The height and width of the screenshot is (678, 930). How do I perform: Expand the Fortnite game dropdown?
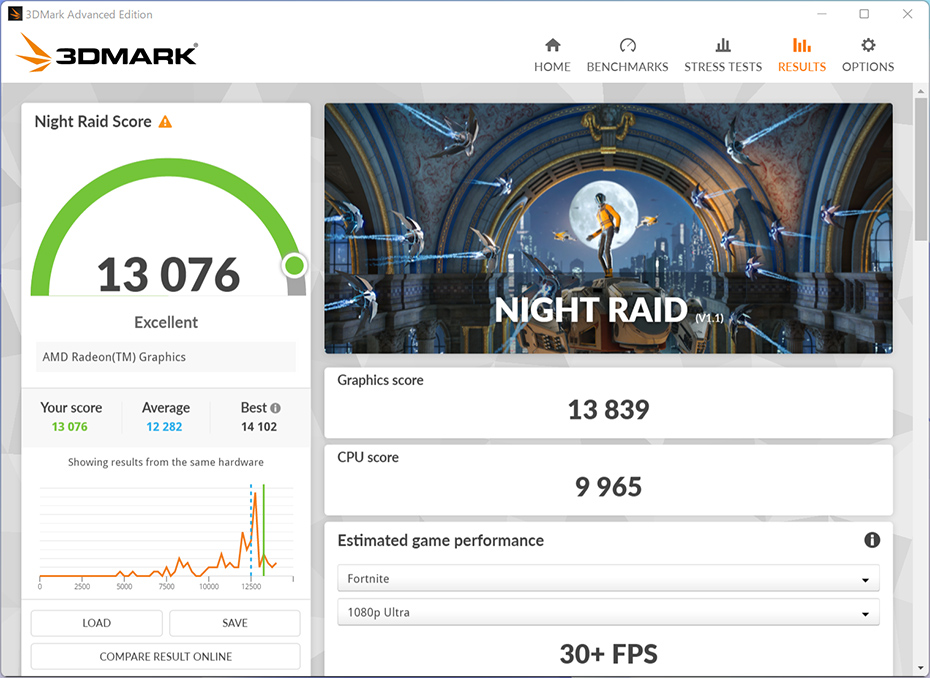click(608, 578)
